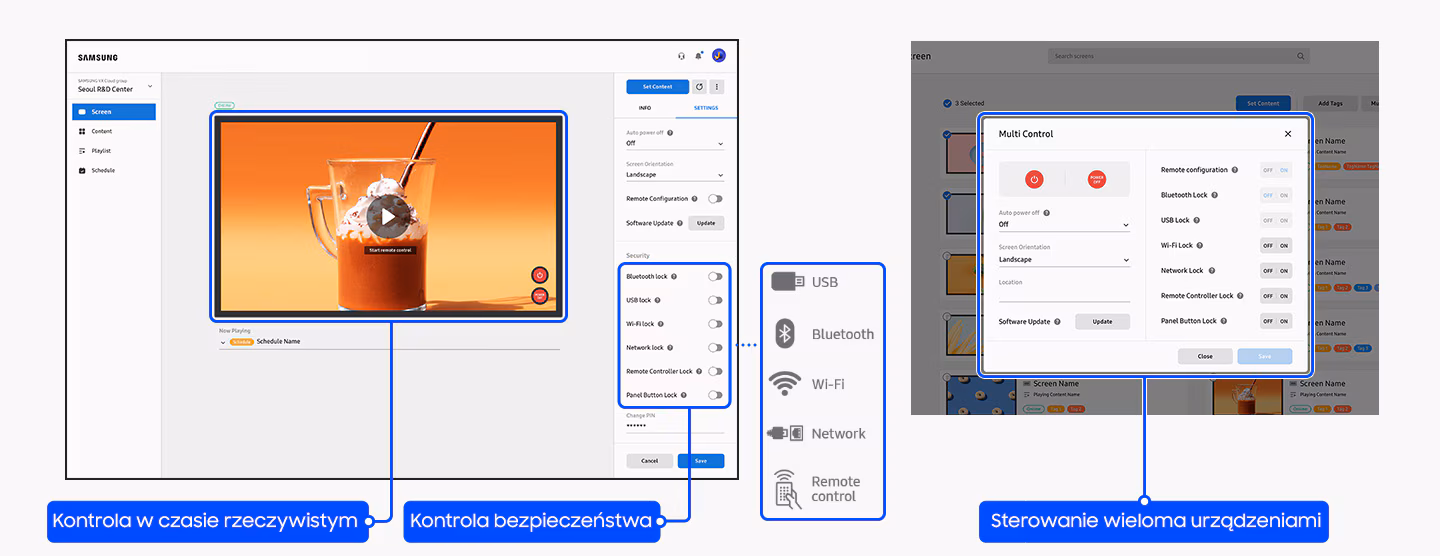
Task: Enable the Remote Configuration switch
Action: click(x=714, y=199)
